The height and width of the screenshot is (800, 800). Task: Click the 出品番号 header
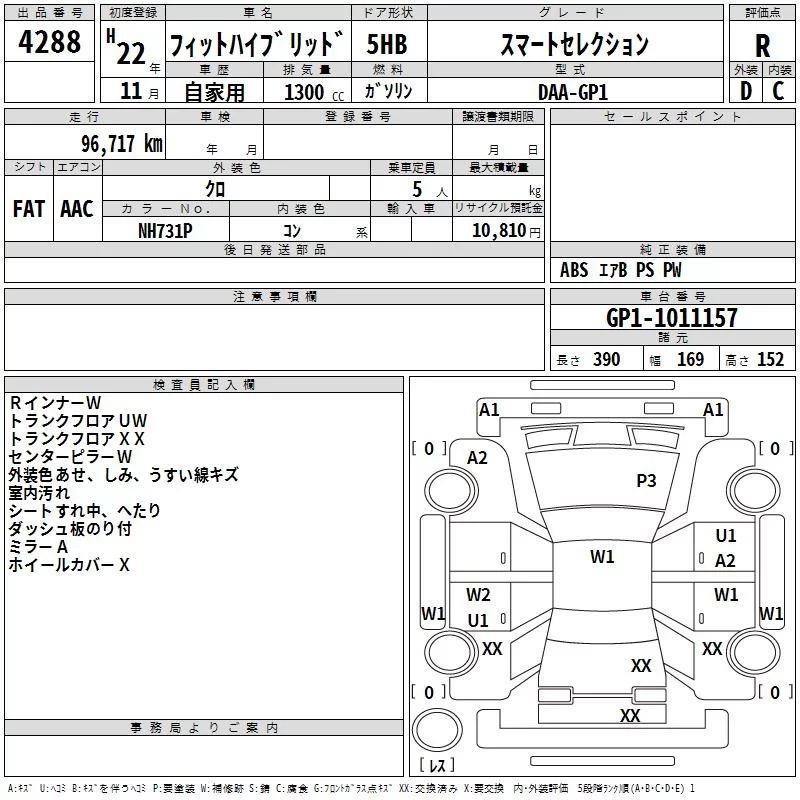tap(49, 13)
